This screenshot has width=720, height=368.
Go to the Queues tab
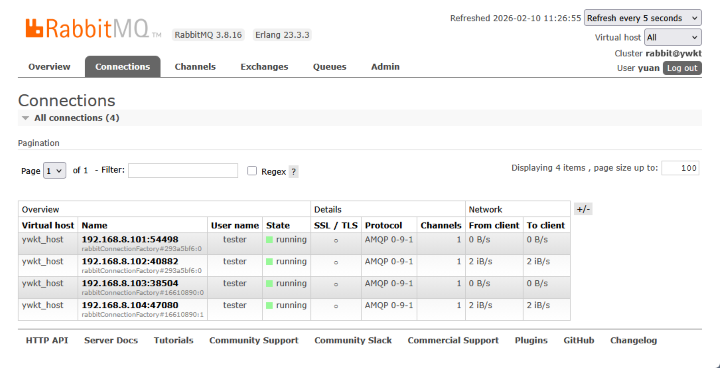point(330,67)
